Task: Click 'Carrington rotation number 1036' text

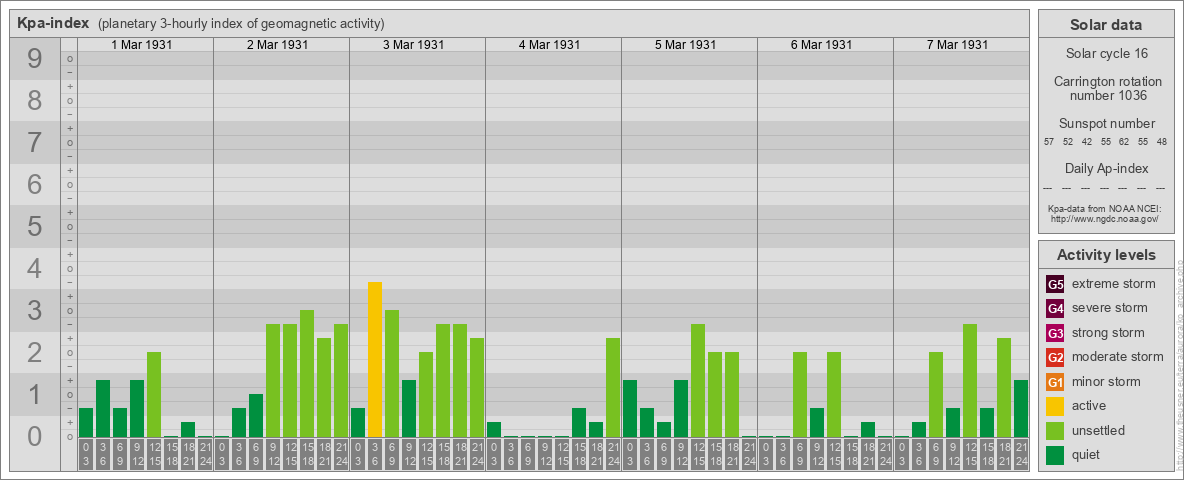Action: click(1107, 88)
